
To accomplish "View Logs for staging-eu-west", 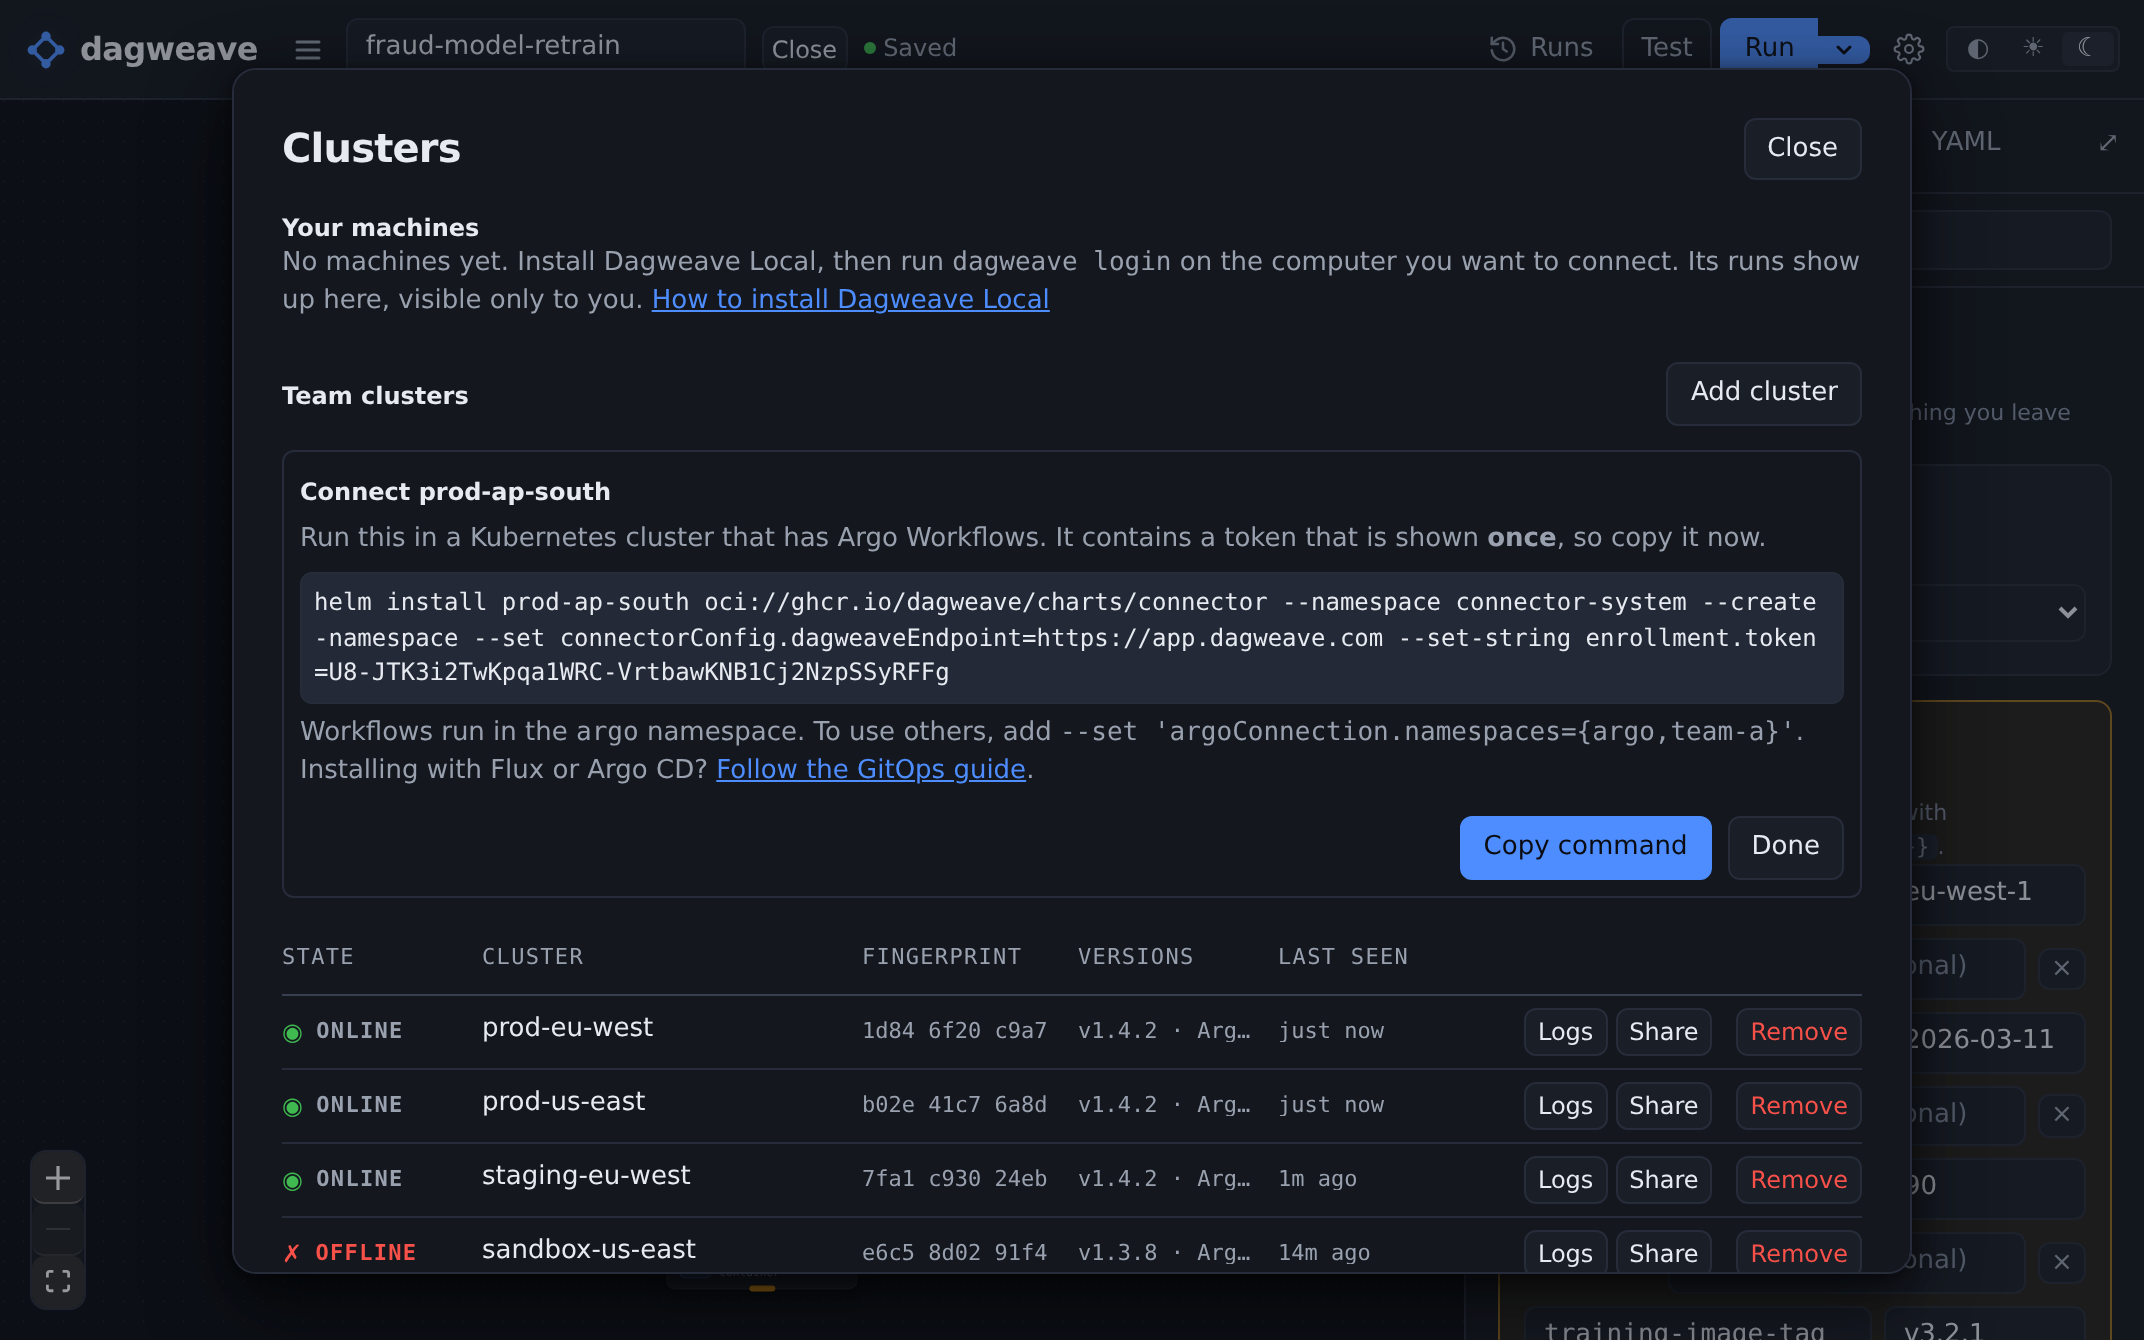I will coord(1565,1180).
